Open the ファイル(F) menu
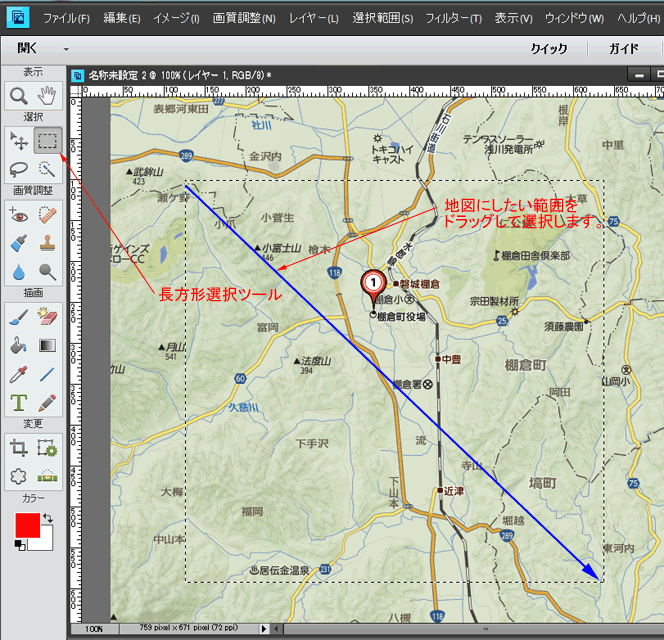This screenshot has height=640, width=664. tap(66, 18)
